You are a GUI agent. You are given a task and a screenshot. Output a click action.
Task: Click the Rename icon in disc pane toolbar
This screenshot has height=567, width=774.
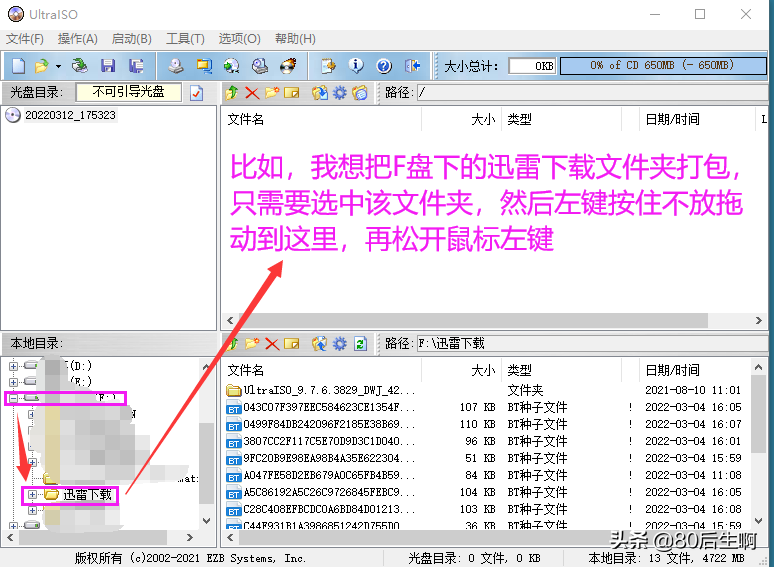[x=292, y=93]
